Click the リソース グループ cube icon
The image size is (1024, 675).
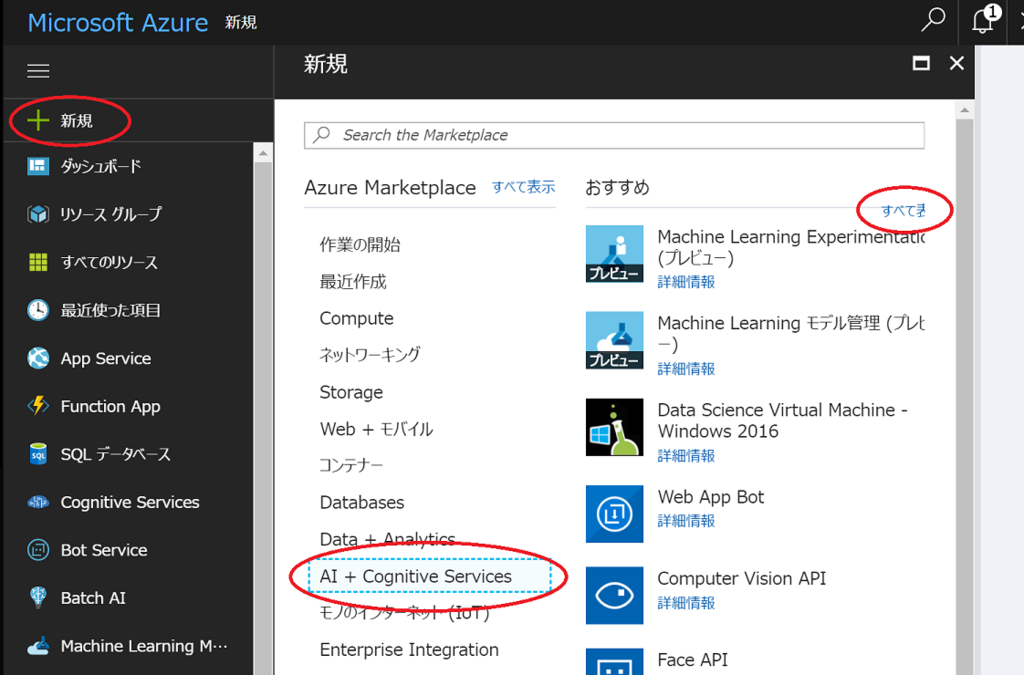click(38, 213)
